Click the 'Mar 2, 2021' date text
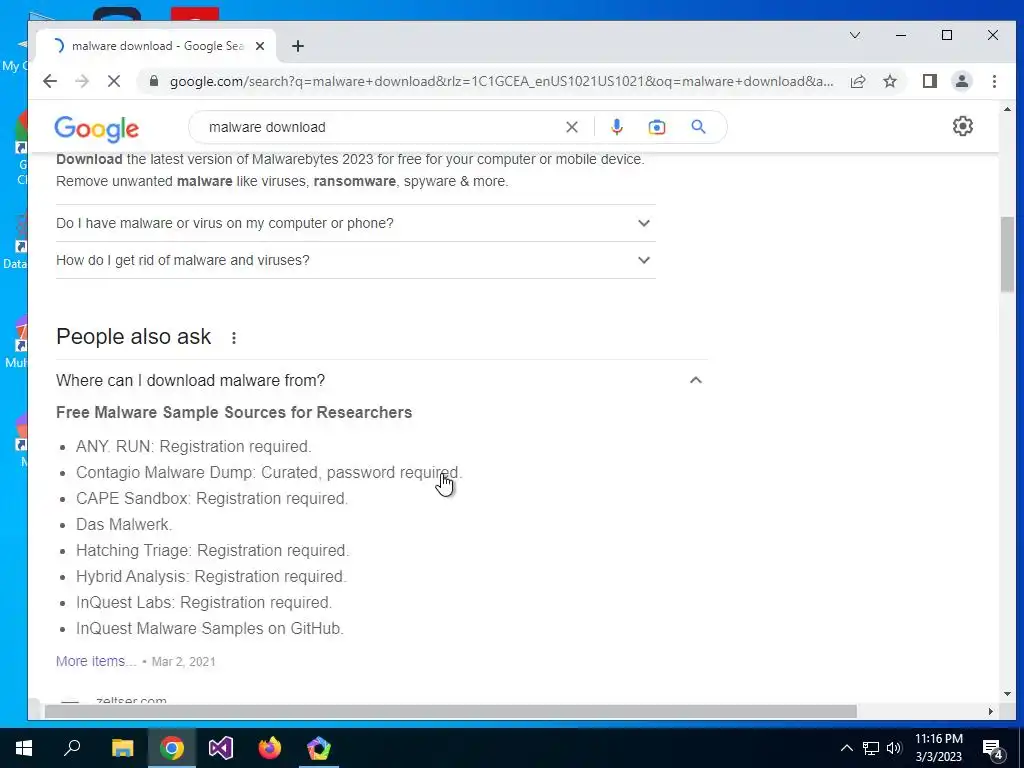This screenshot has width=1024, height=768. click(x=184, y=662)
